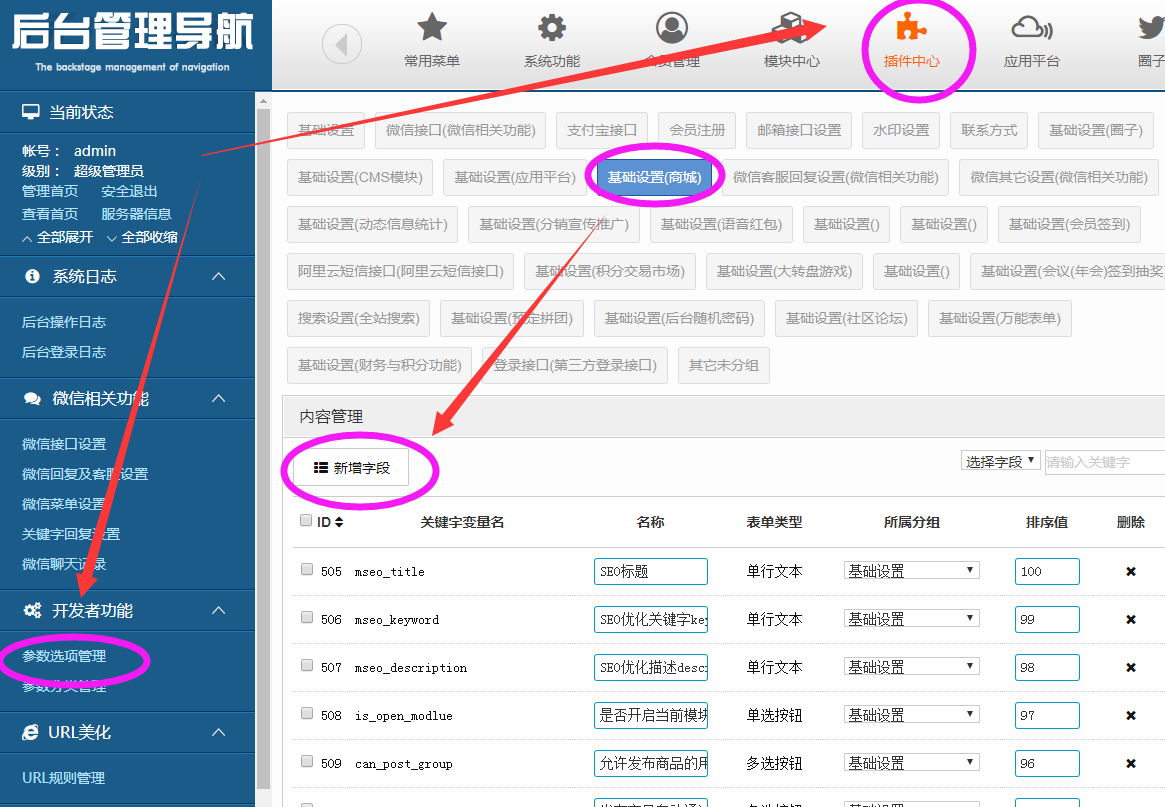Viewport: 1165px width, 807px height.
Task: Check the box for row 506 mseo_keyword
Action: (307, 618)
